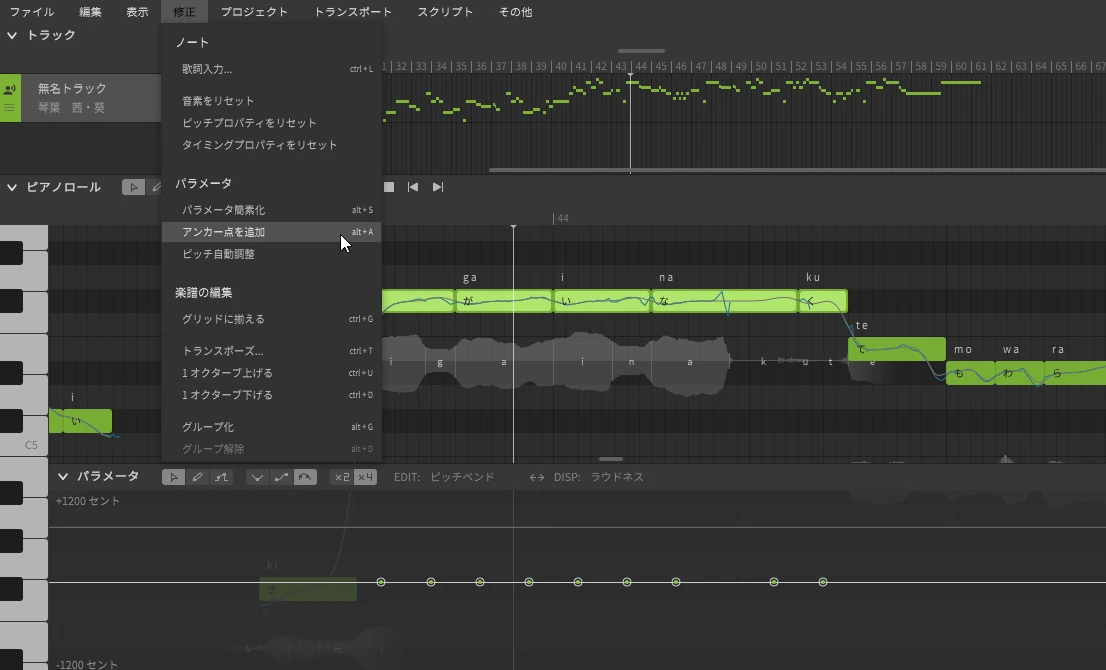Select the も note in piano roll
Image resolution: width=1106 pixels, height=670 pixels.
coord(971,373)
